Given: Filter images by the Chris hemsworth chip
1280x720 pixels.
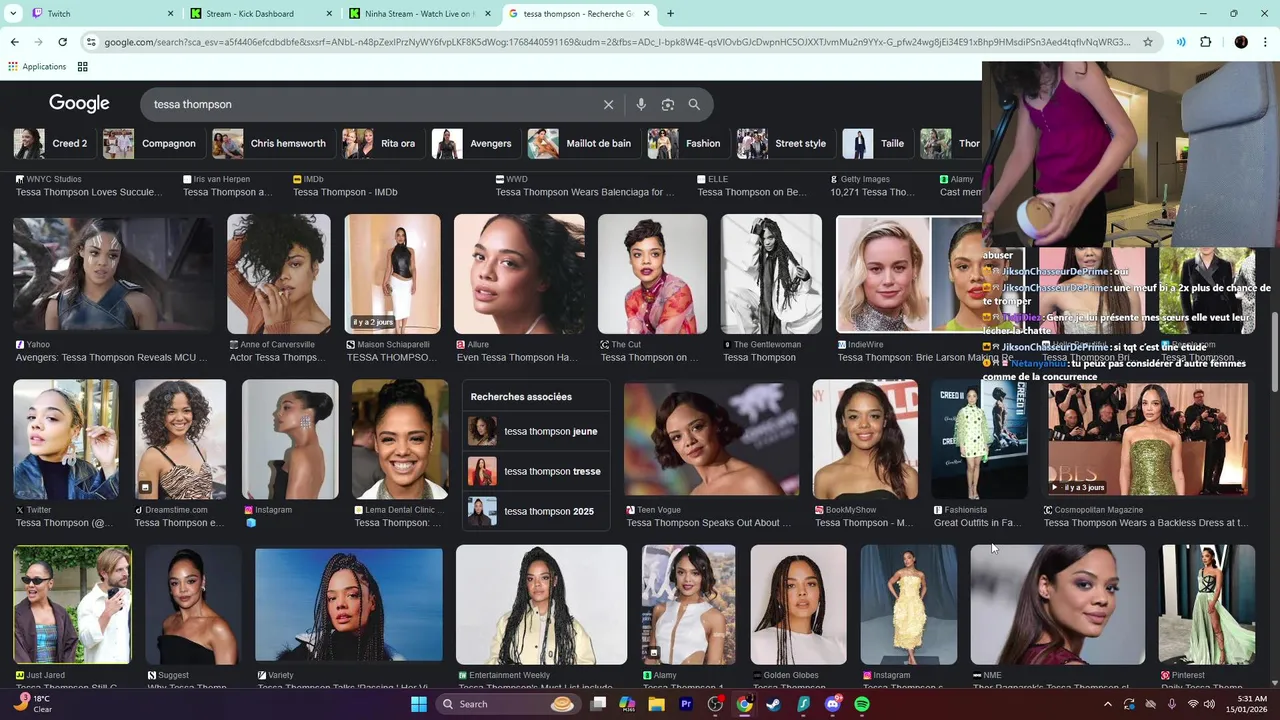Looking at the screenshot, I should click(273, 143).
